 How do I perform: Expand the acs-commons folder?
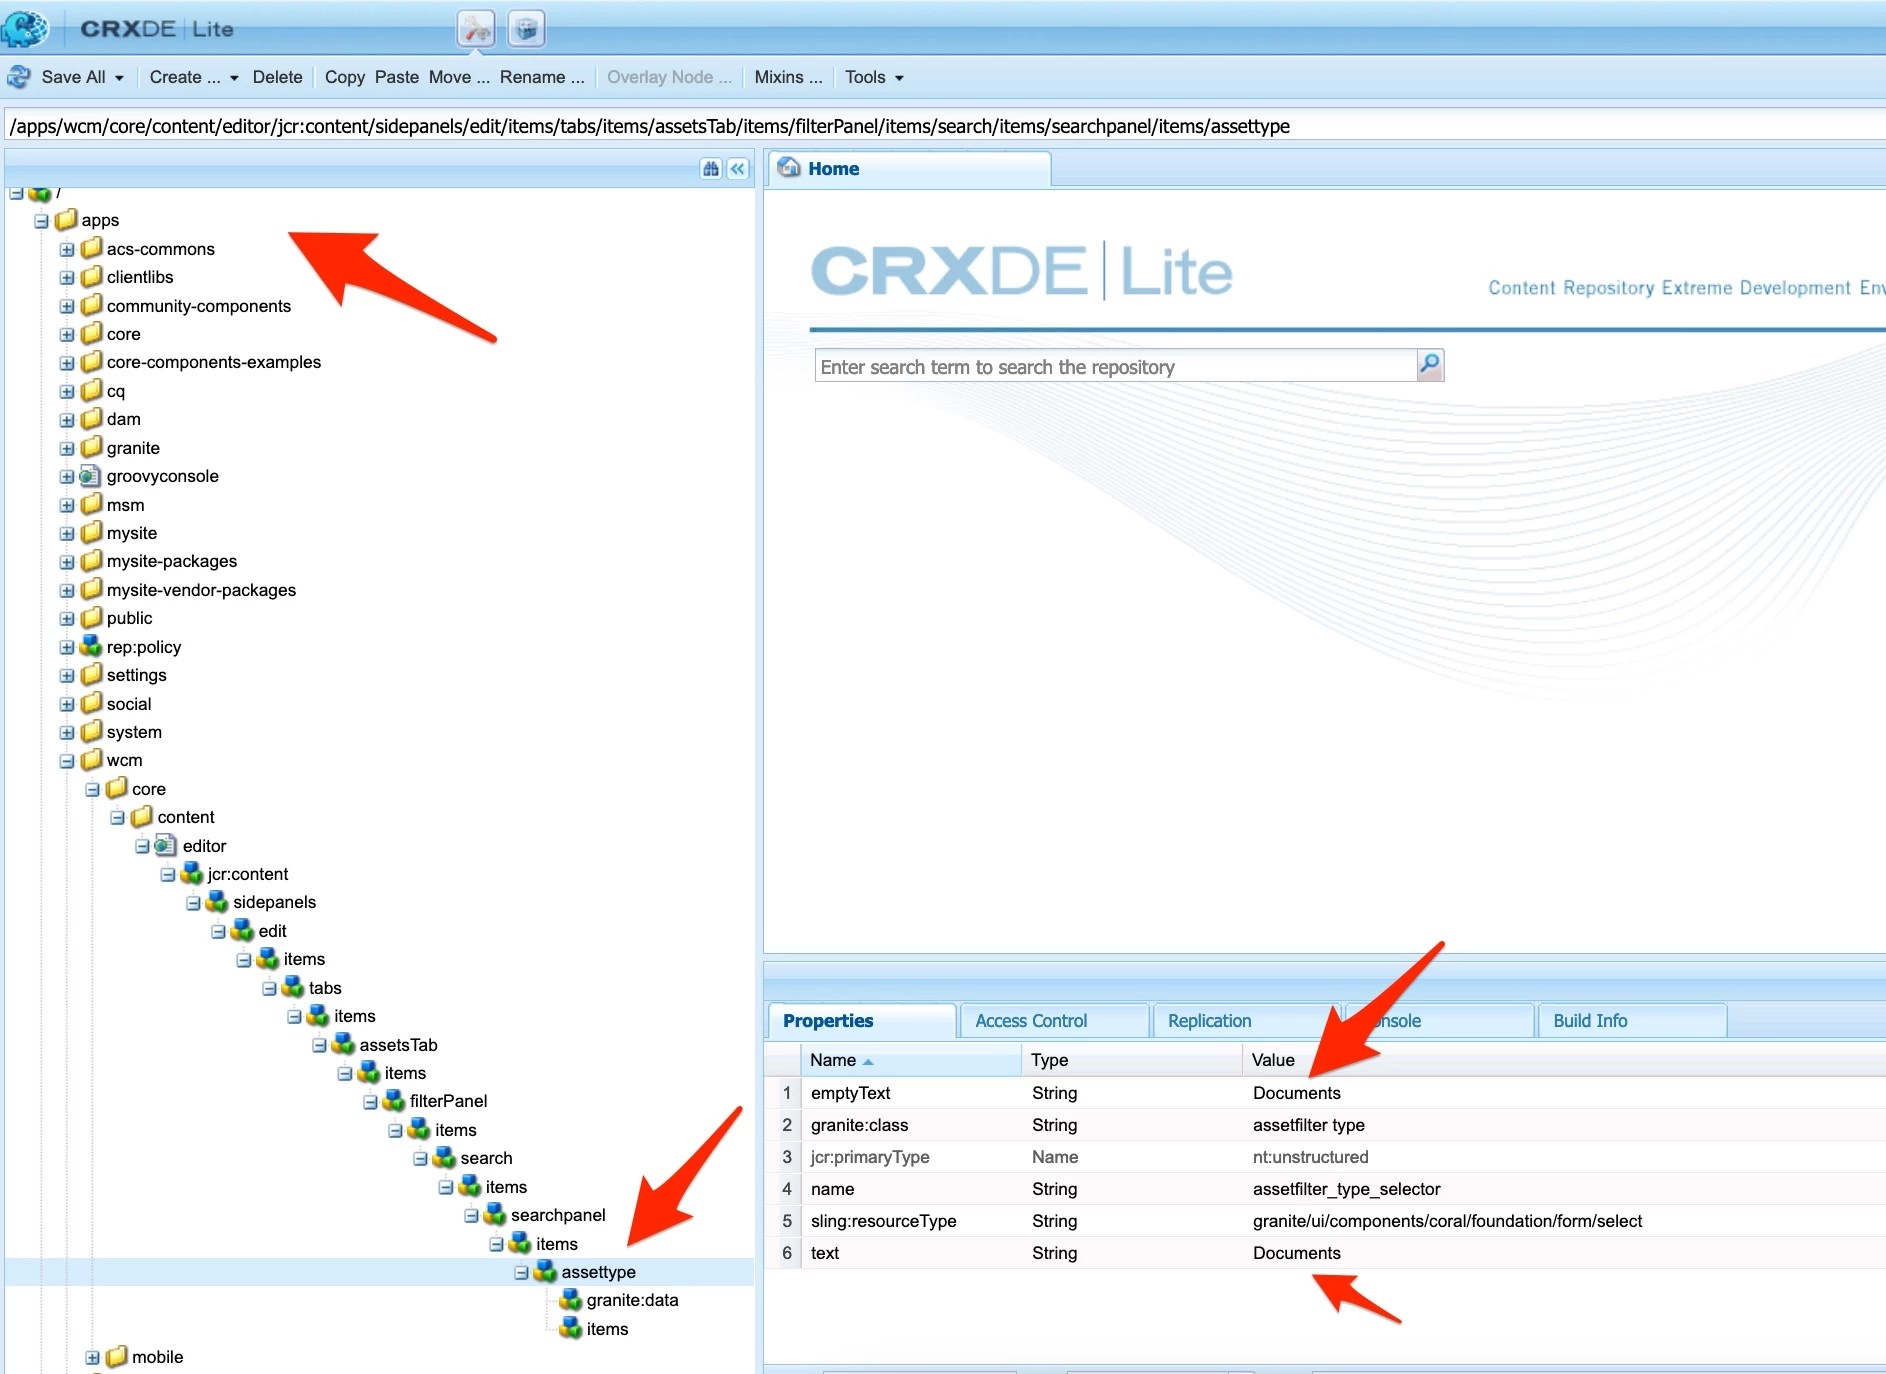point(67,249)
